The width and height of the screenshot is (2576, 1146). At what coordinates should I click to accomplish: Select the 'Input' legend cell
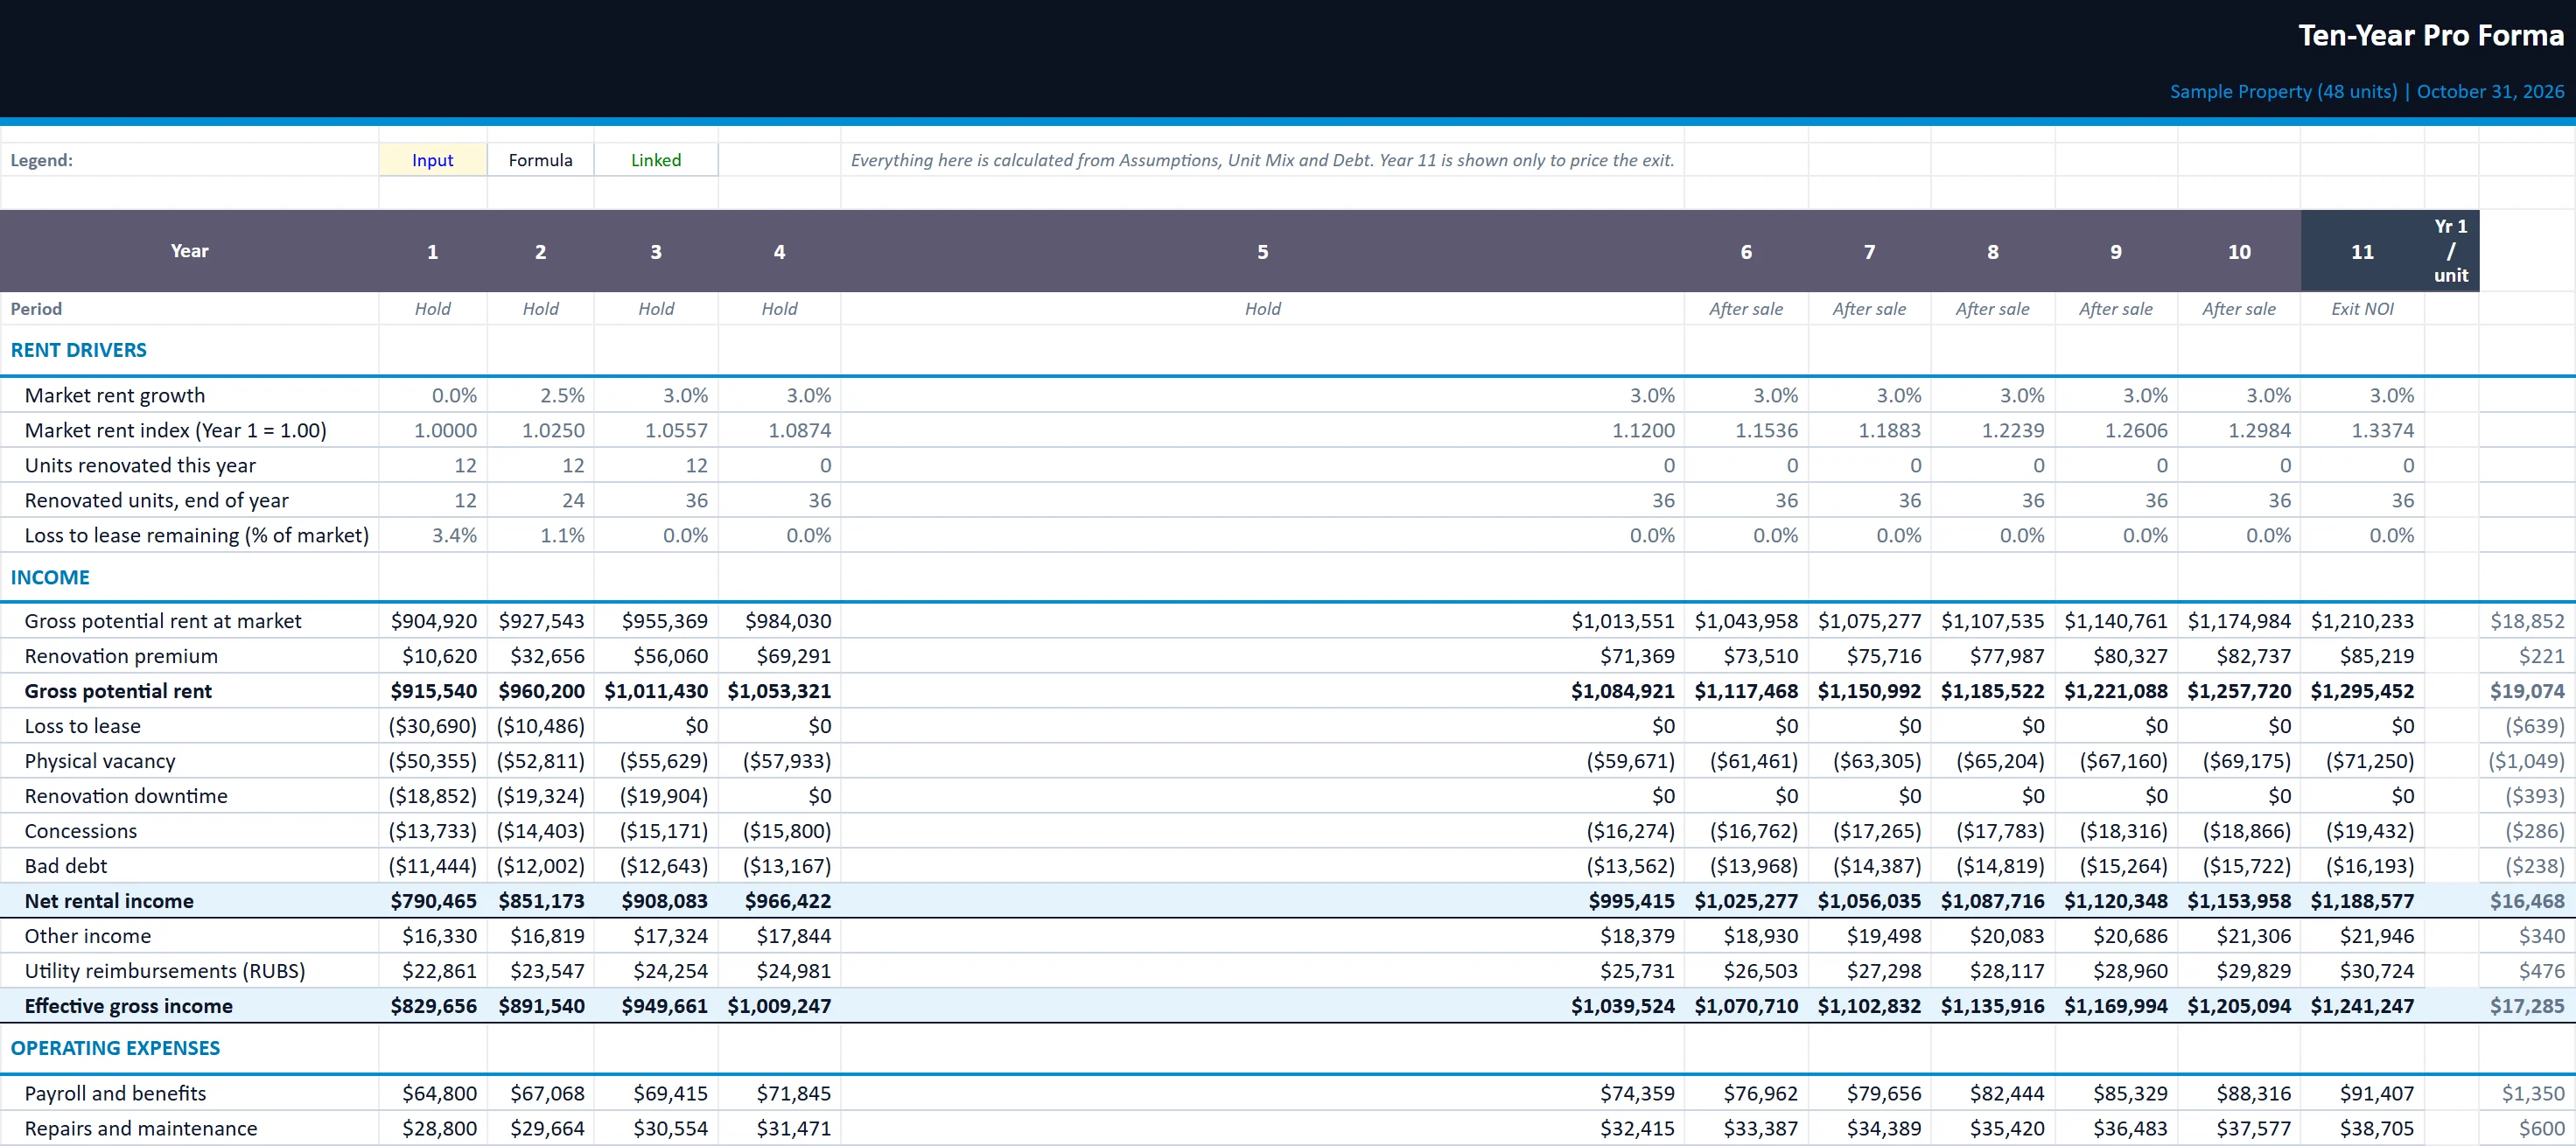click(432, 160)
